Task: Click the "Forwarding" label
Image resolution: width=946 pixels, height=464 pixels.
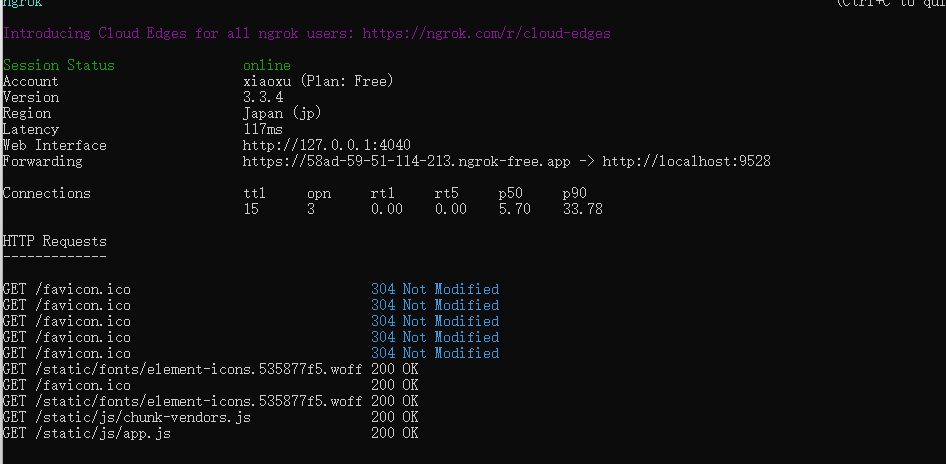Action: pos(42,161)
